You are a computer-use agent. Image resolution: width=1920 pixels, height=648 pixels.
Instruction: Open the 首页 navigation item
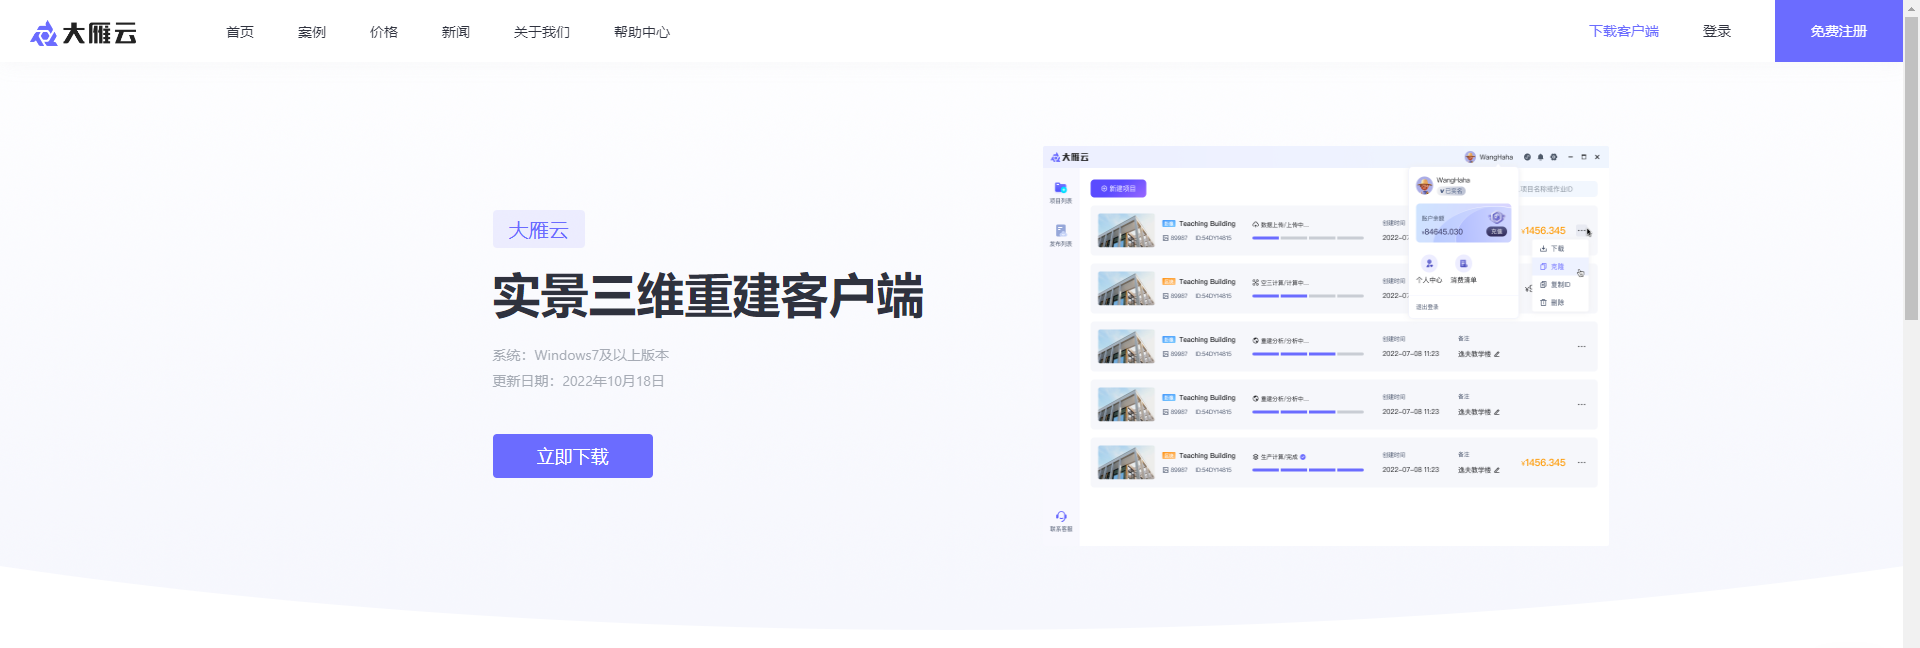[240, 32]
